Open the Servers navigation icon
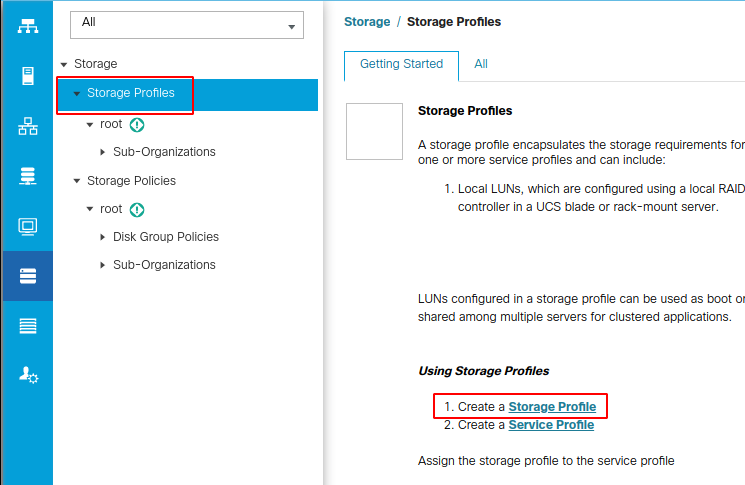The image size is (745, 485). point(28,76)
